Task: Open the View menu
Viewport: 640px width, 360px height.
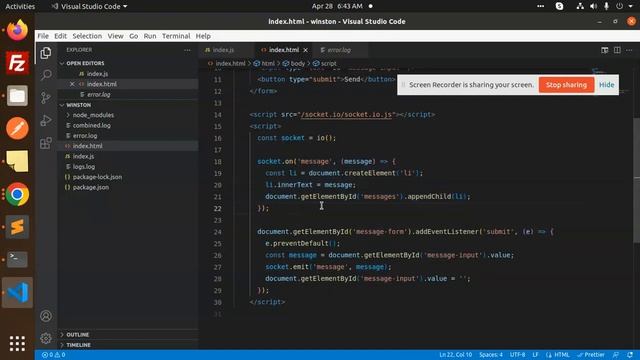Action: [115, 36]
